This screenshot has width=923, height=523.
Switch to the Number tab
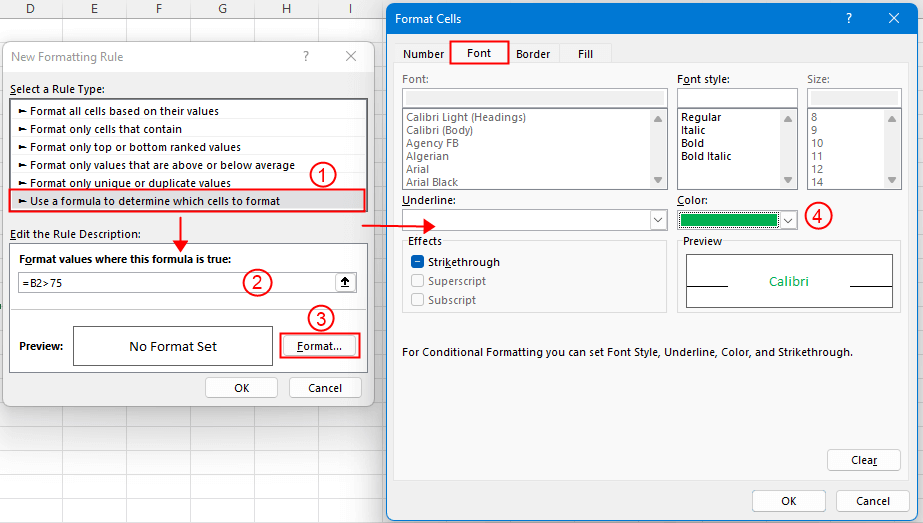[424, 54]
